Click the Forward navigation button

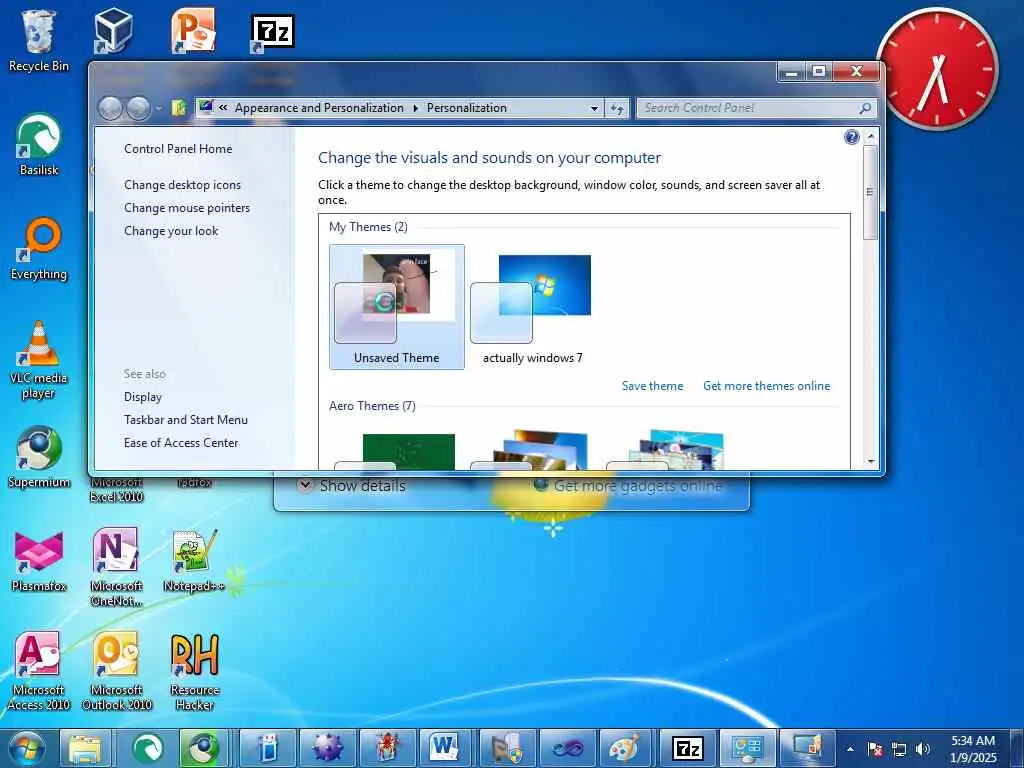[138, 108]
